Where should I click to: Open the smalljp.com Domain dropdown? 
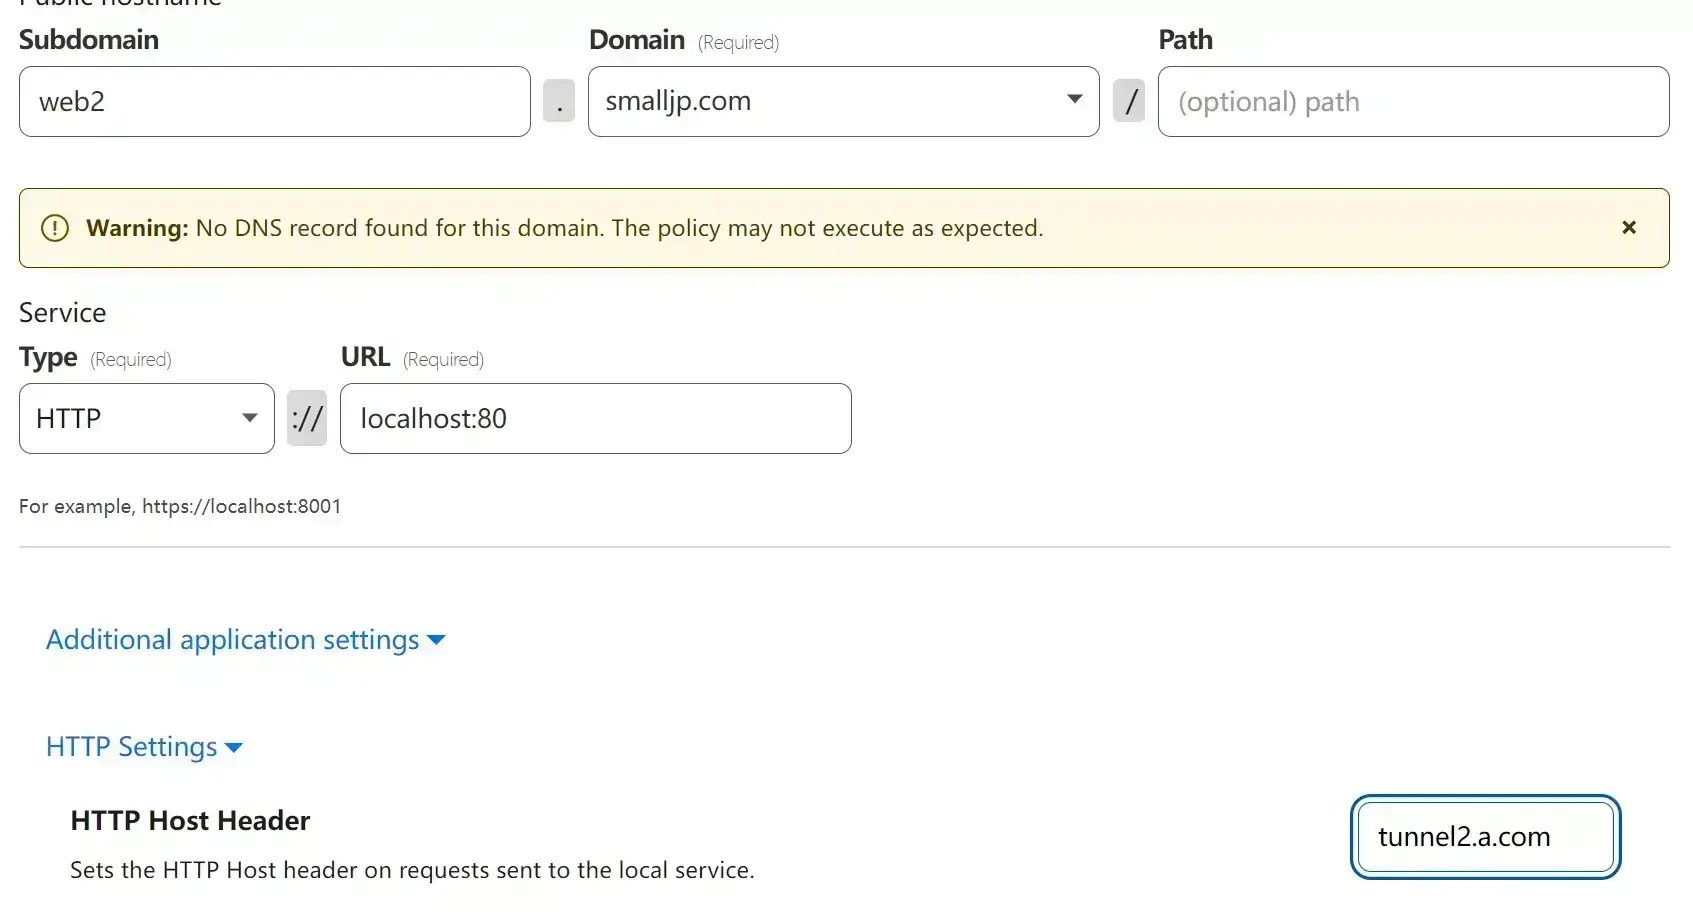tap(843, 101)
